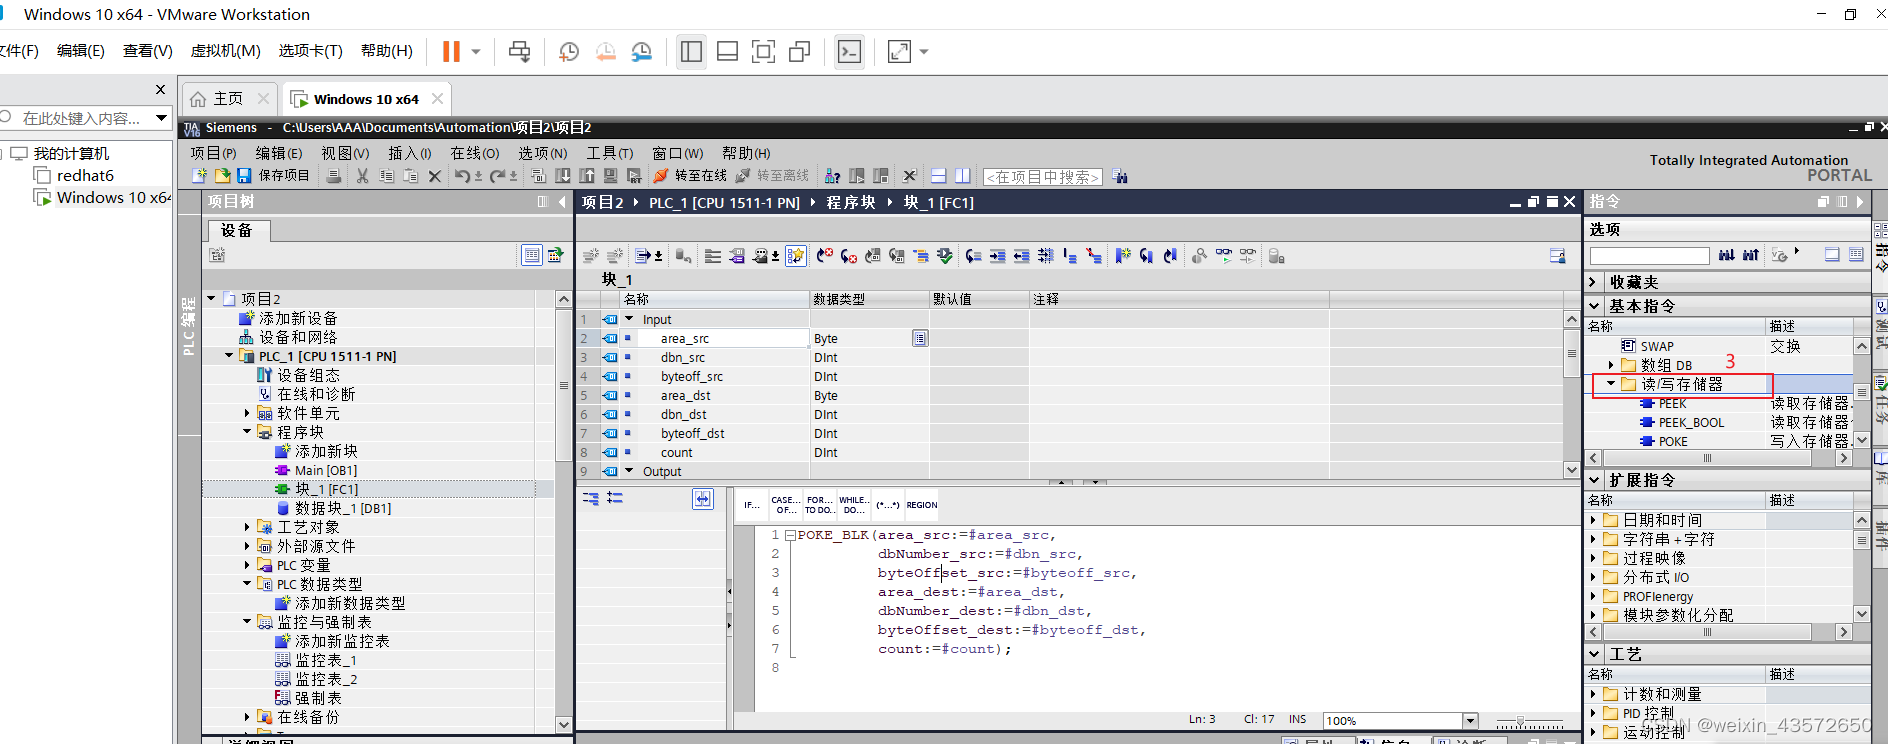Undo the last action

pos(462,176)
